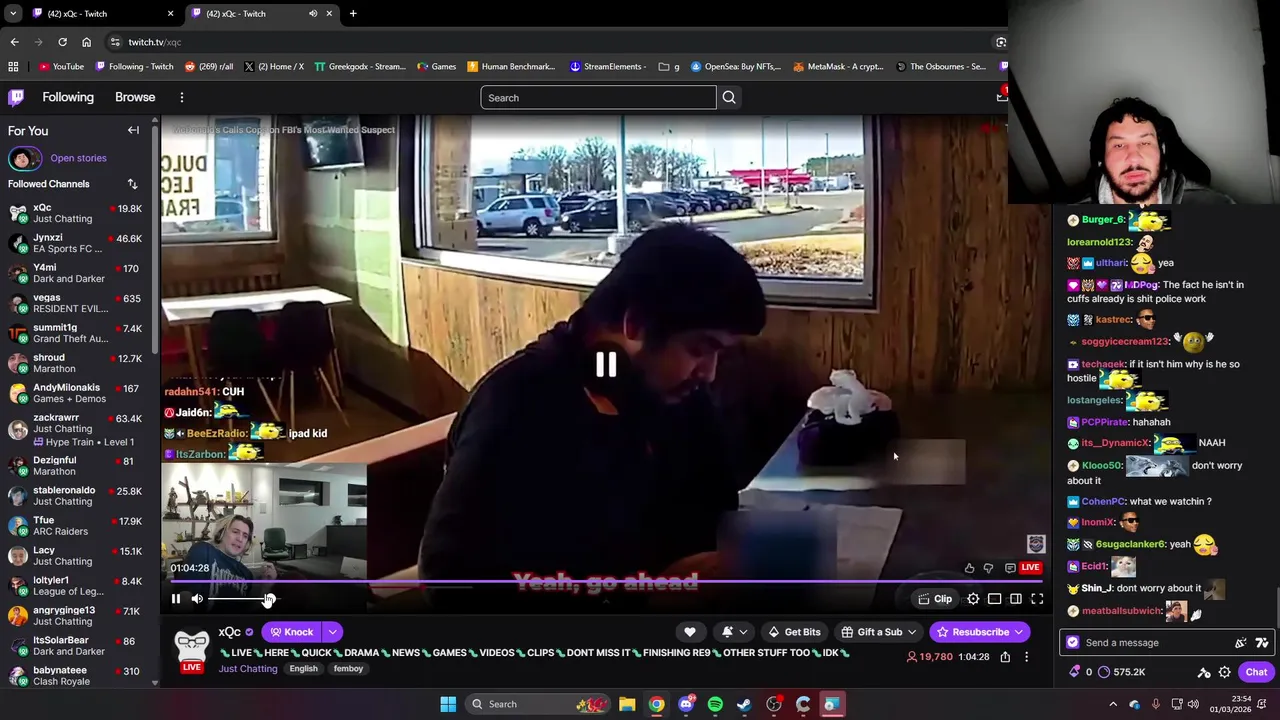This screenshot has width=1280, height=720.
Task: Go back in the browser
Action: point(14,42)
